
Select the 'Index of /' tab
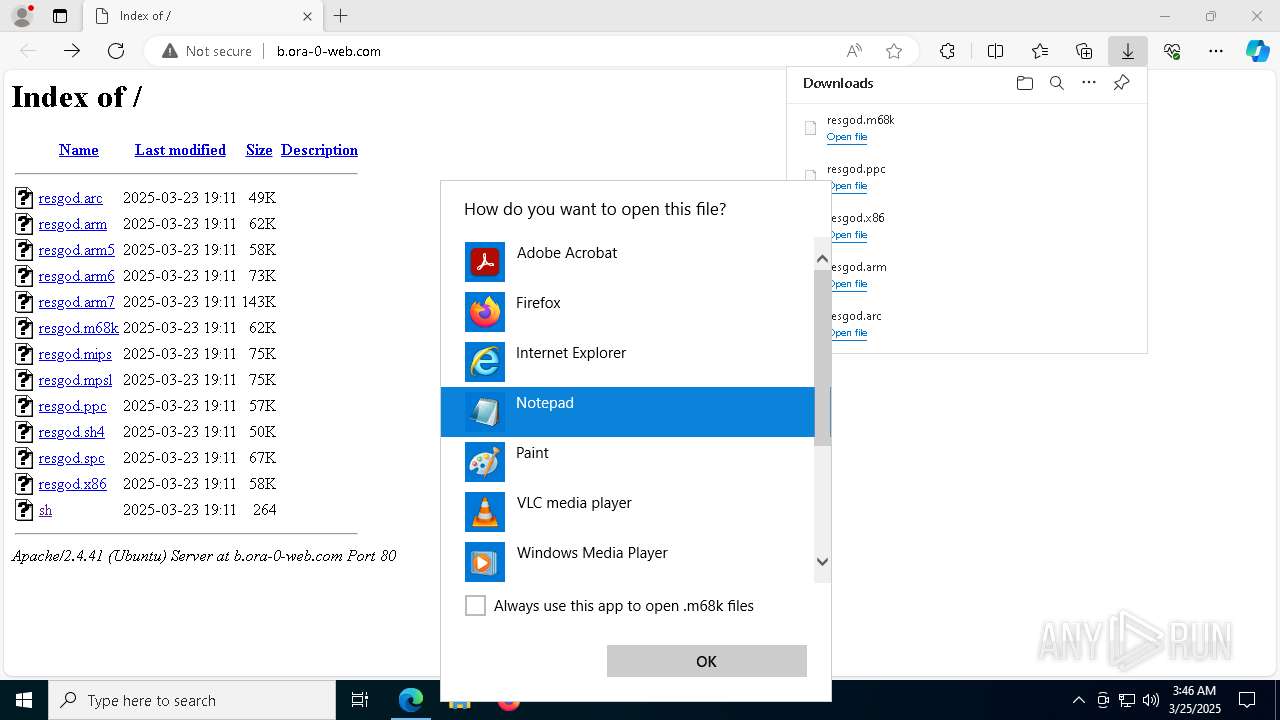point(203,16)
